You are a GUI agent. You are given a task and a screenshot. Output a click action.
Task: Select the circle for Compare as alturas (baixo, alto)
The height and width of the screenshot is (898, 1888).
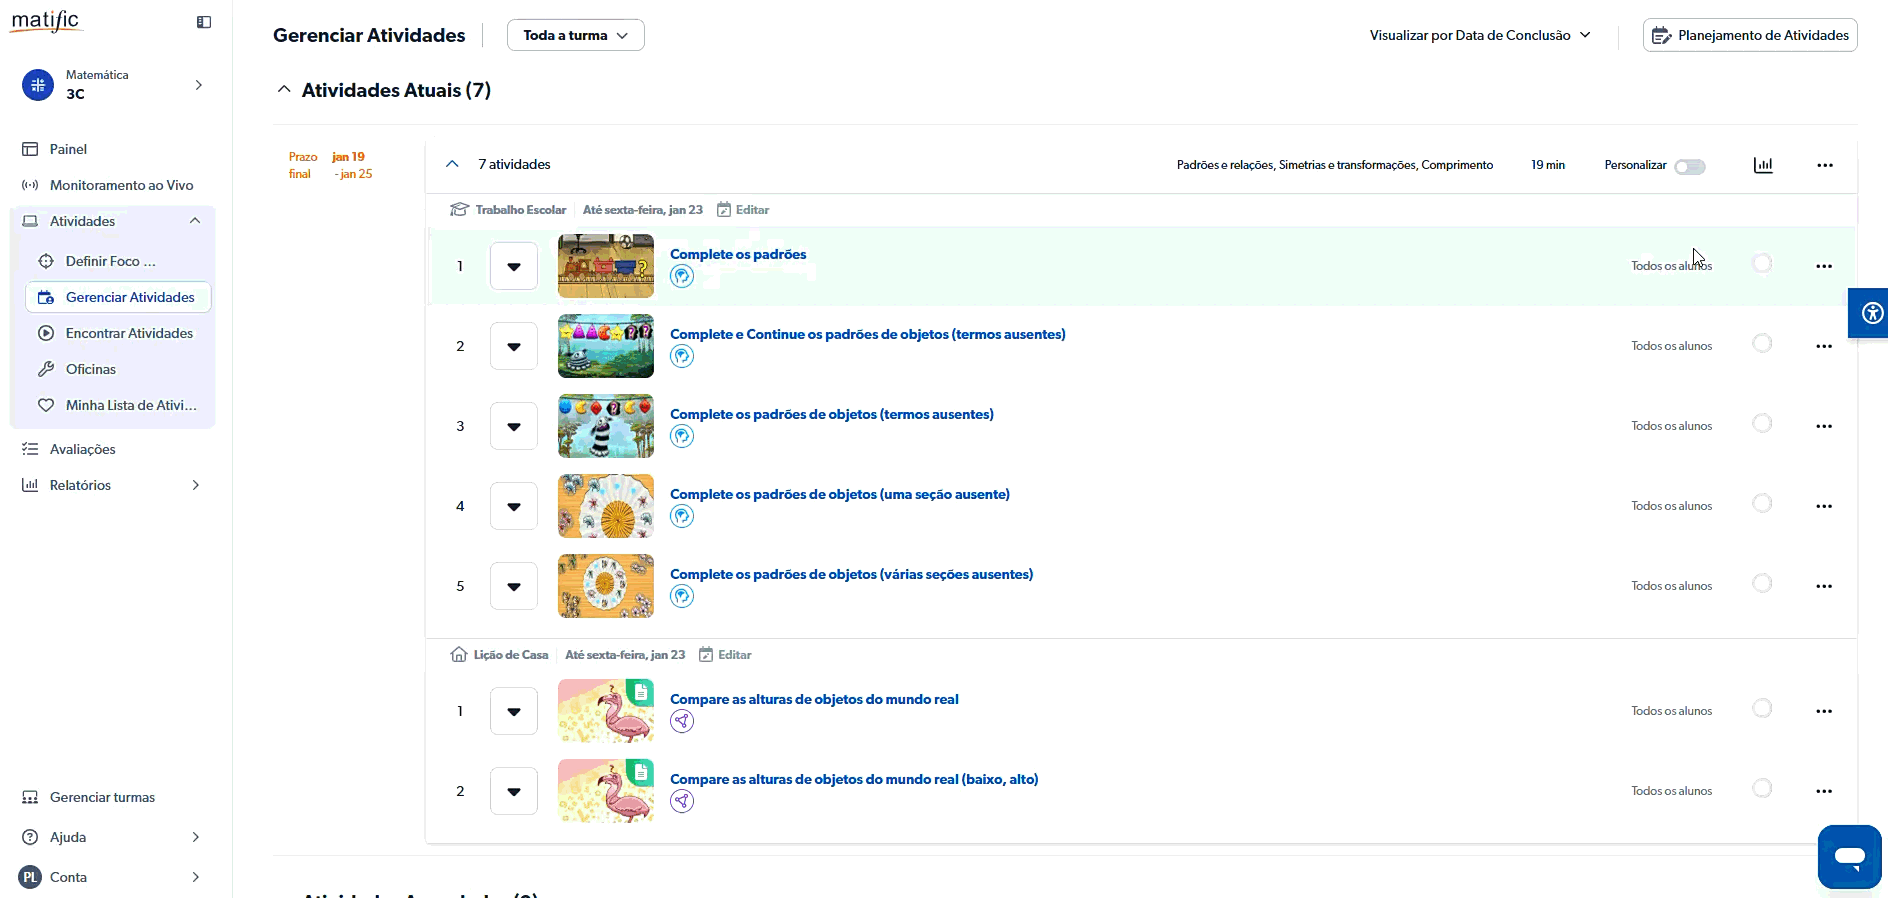[x=1762, y=789]
